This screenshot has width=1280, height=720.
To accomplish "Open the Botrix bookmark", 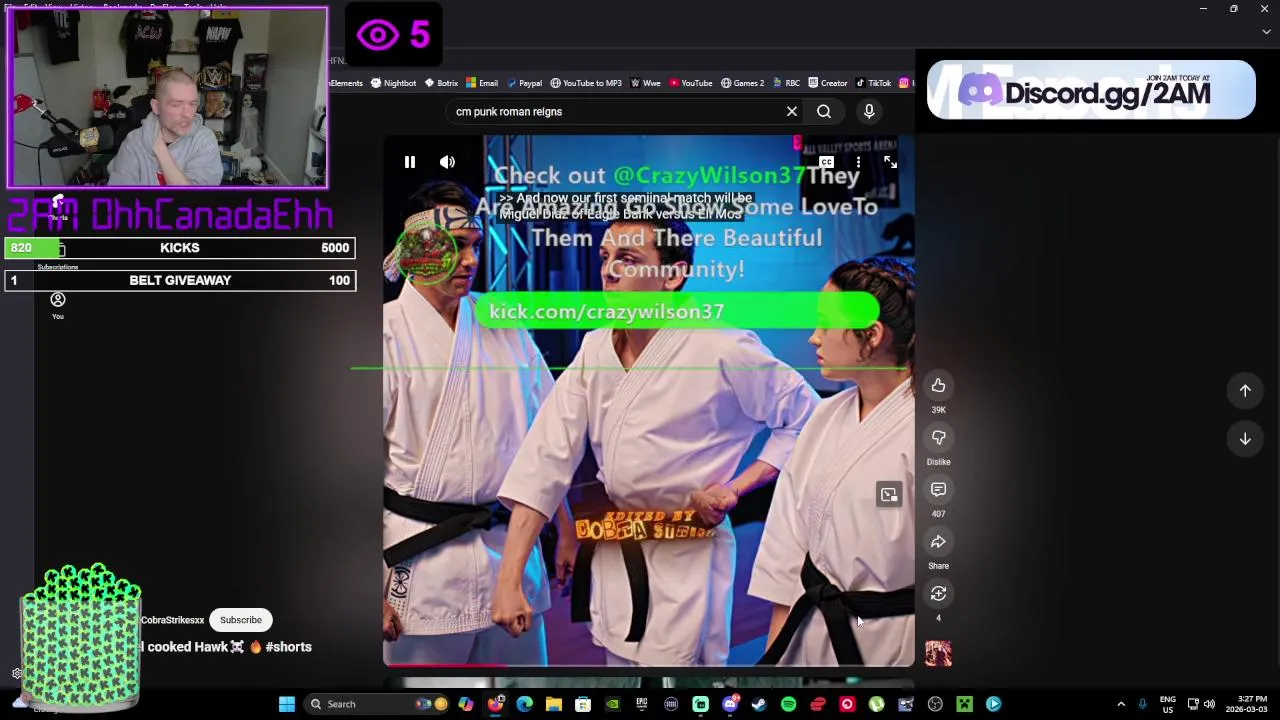I will (x=441, y=83).
